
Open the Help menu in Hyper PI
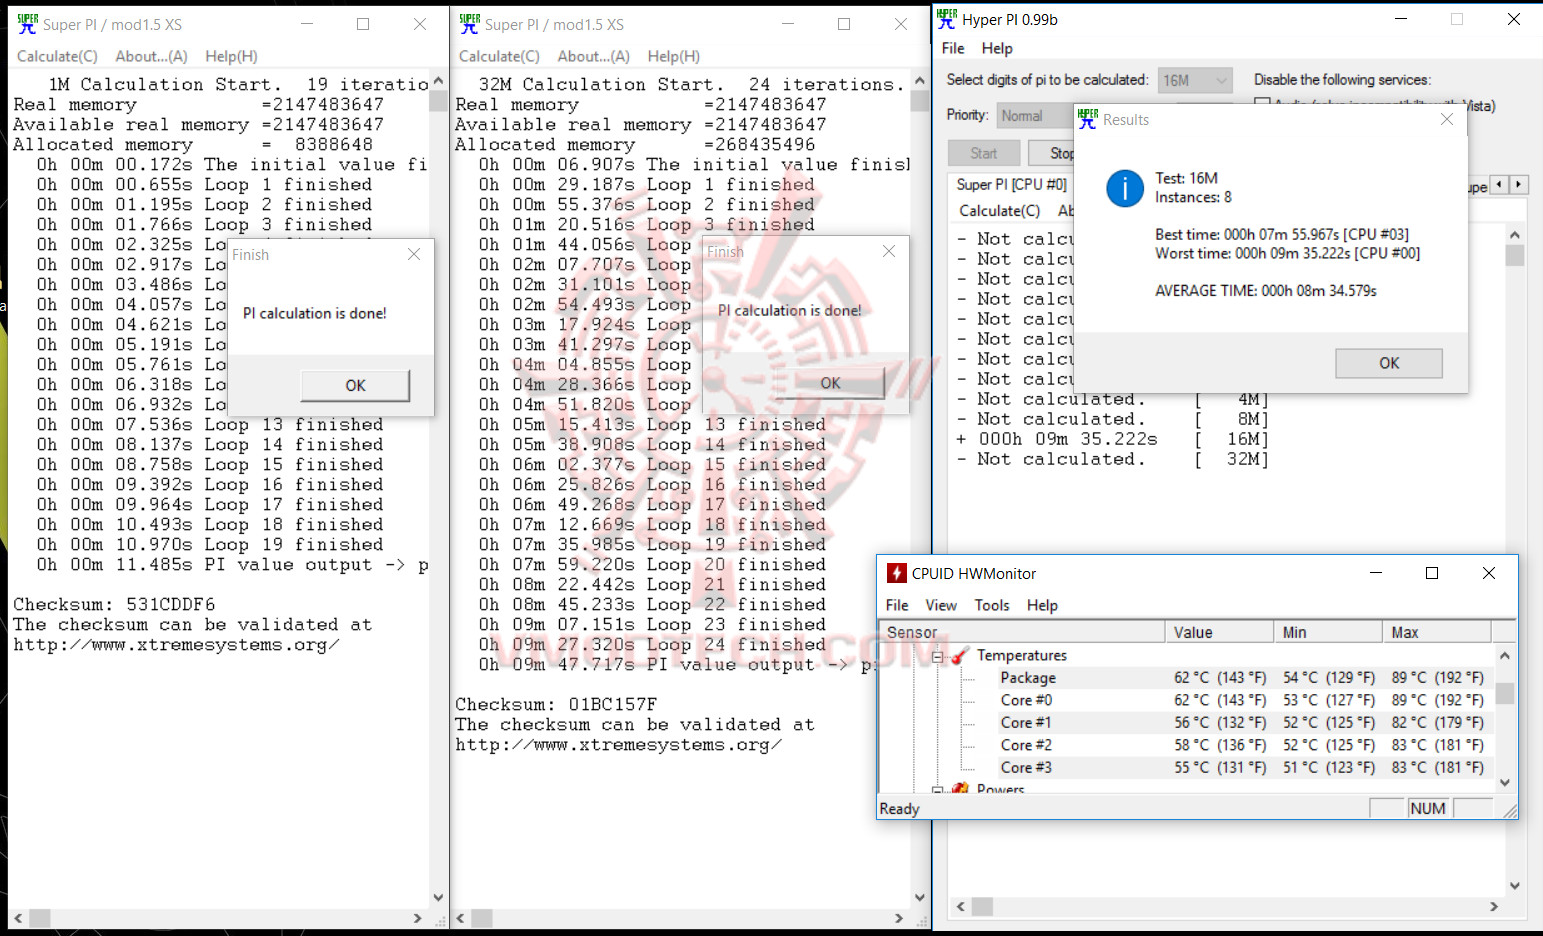coord(997,48)
